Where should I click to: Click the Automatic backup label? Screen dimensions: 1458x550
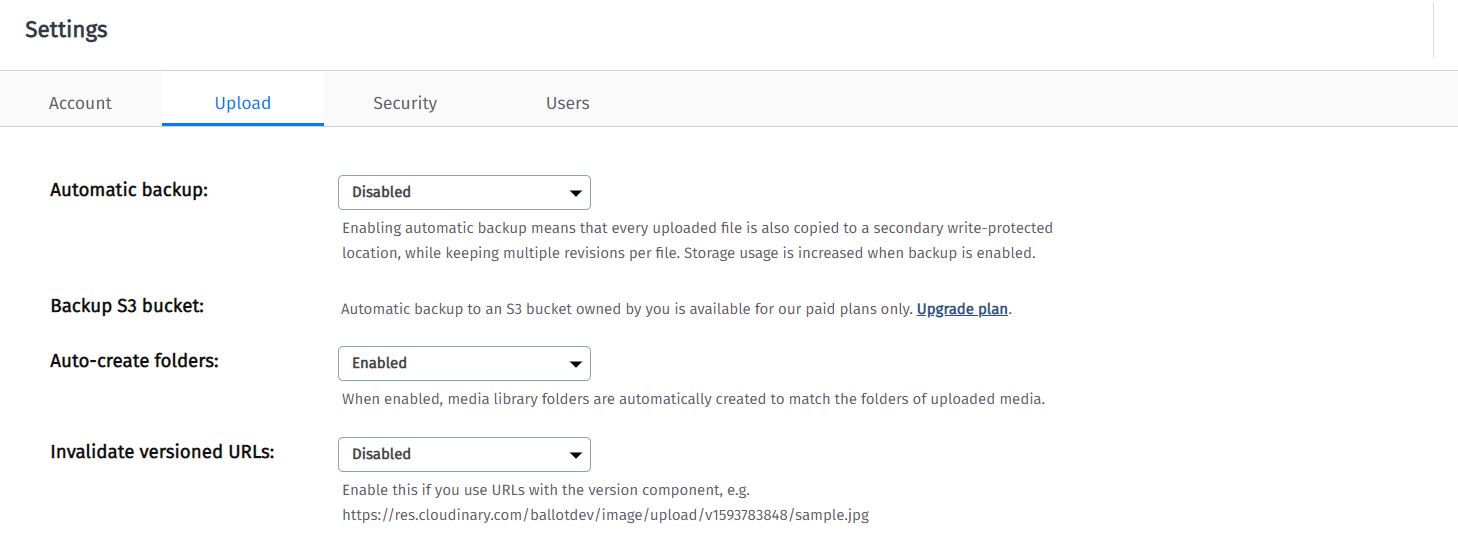129,190
